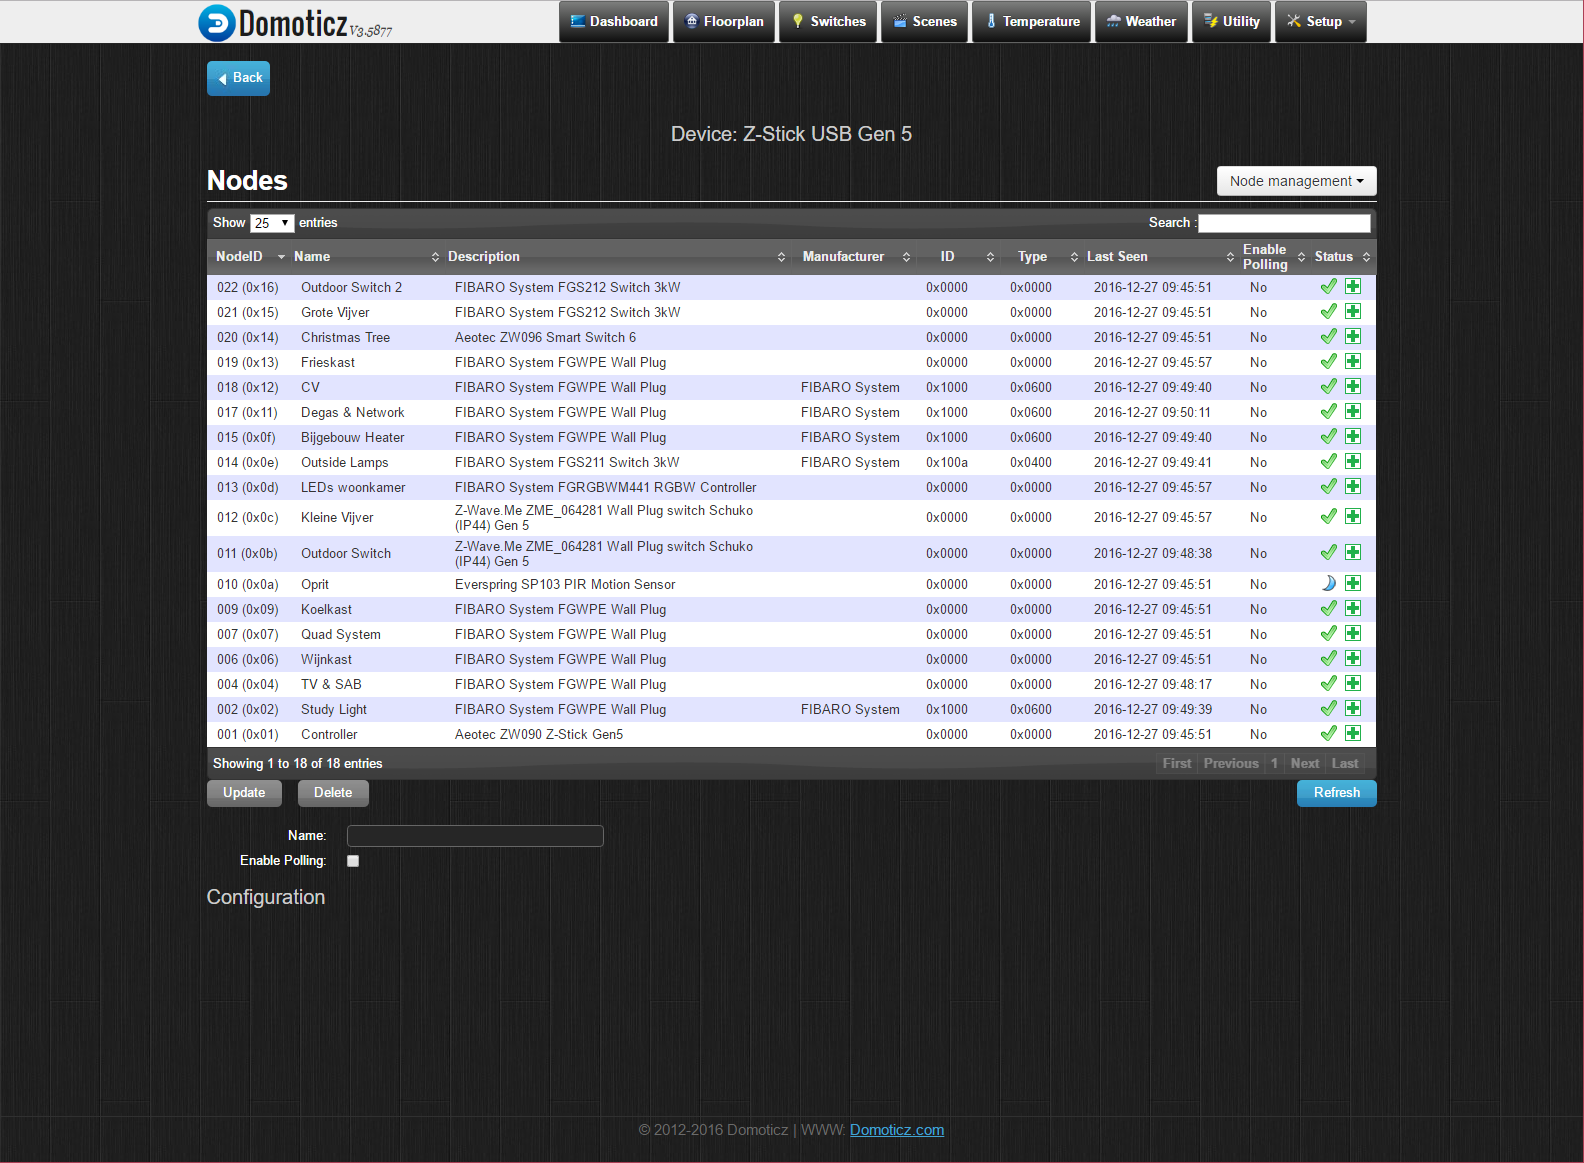Click green plus icon for Grote Vijver
Image resolution: width=1584 pixels, height=1163 pixels.
pos(1353,311)
